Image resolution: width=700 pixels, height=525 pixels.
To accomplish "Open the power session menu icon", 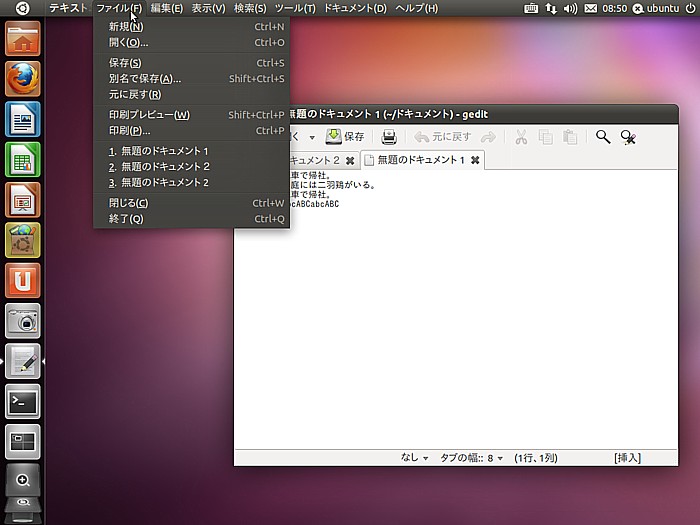I will (x=690, y=8).
